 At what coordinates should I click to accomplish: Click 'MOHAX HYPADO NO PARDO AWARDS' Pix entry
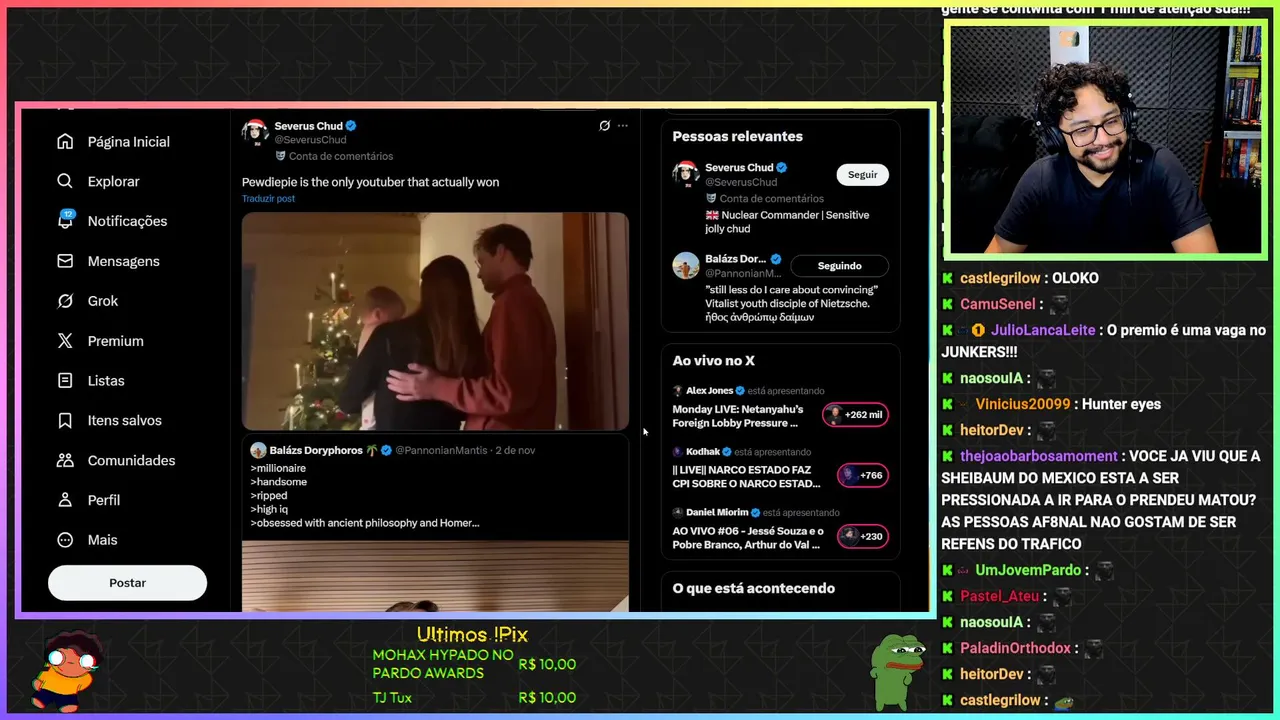[443, 664]
